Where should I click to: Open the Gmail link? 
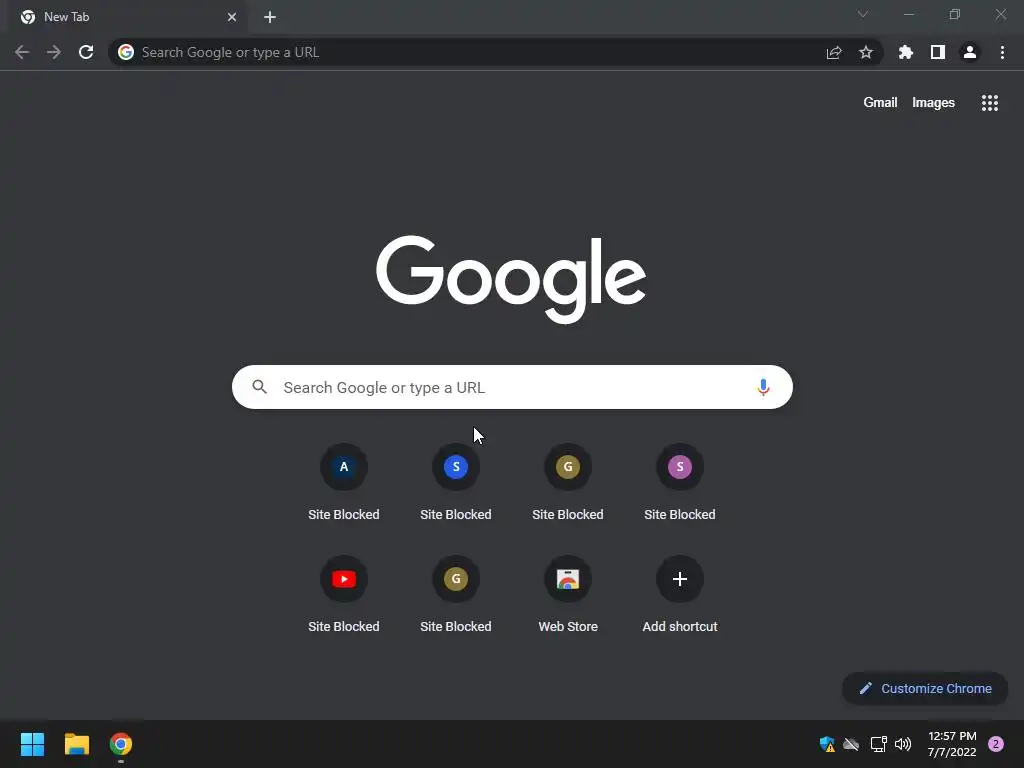[x=880, y=103]
